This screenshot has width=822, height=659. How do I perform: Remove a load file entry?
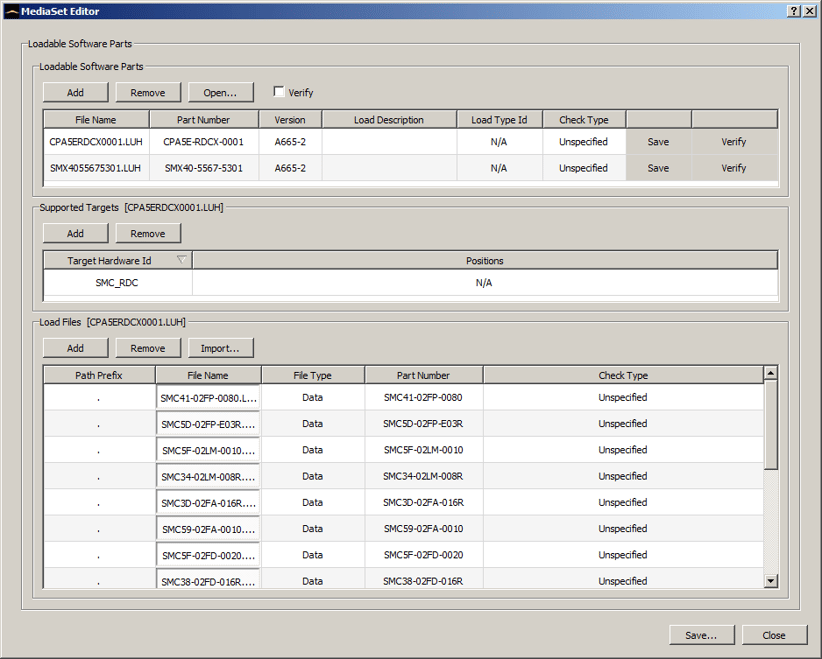point(148,347)
